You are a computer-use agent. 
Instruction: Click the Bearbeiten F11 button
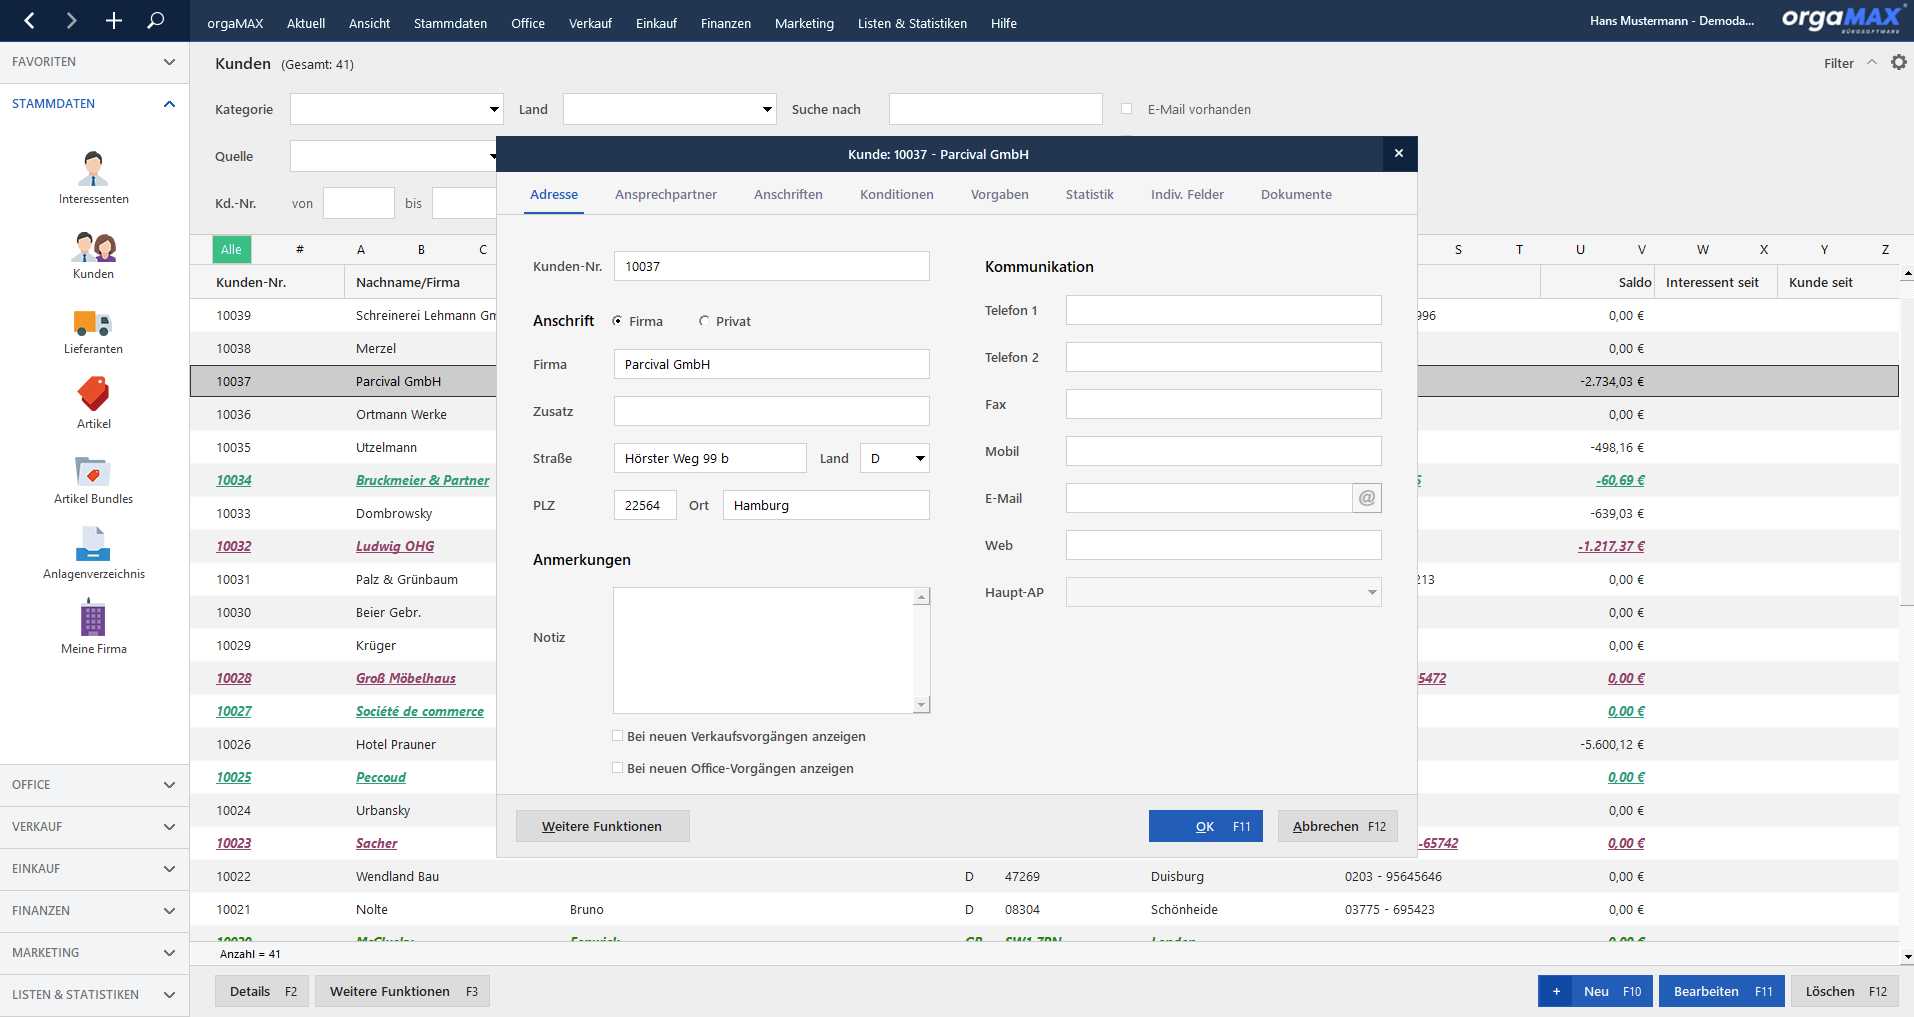[x=1722, y=991]
